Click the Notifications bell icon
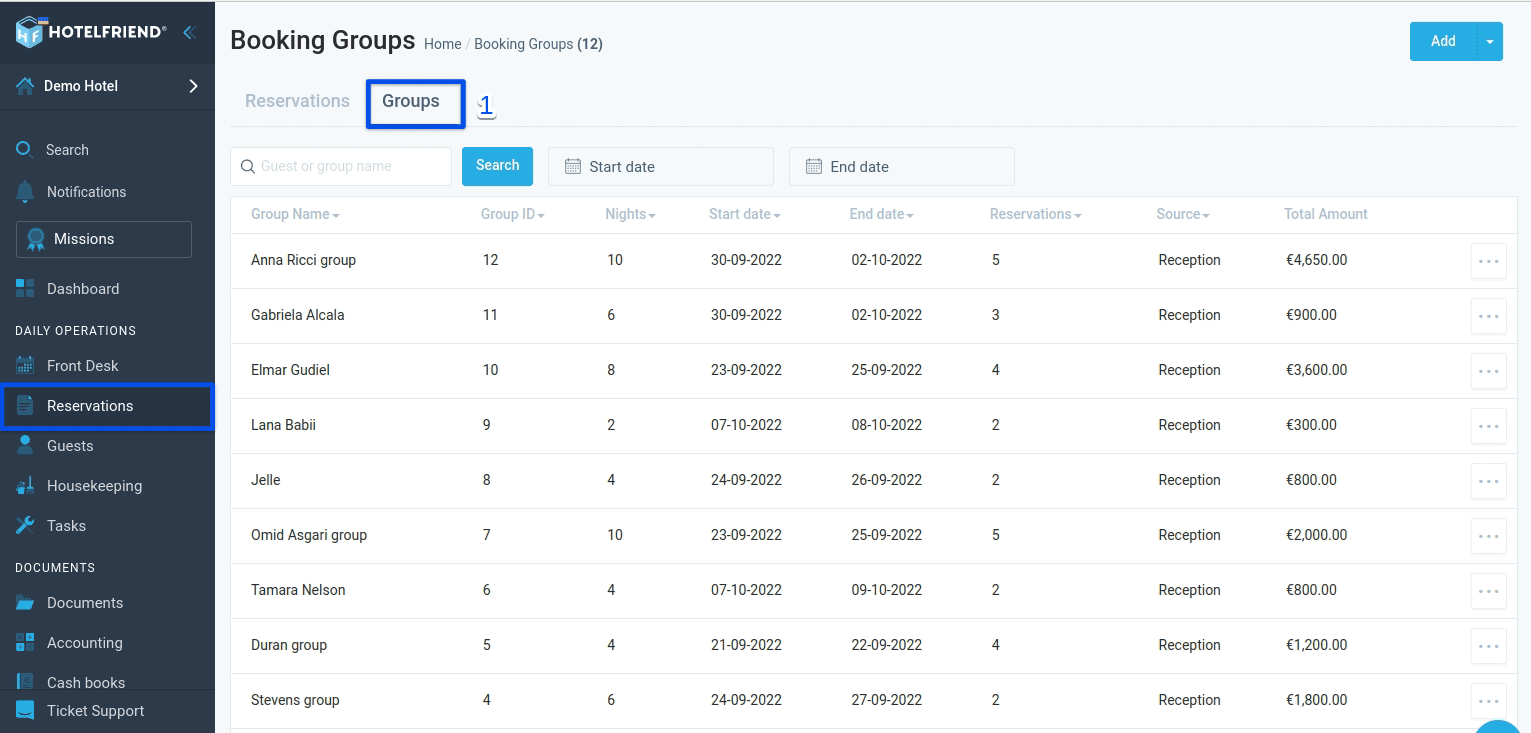The image size is (1531, 733). coord(25,192)
